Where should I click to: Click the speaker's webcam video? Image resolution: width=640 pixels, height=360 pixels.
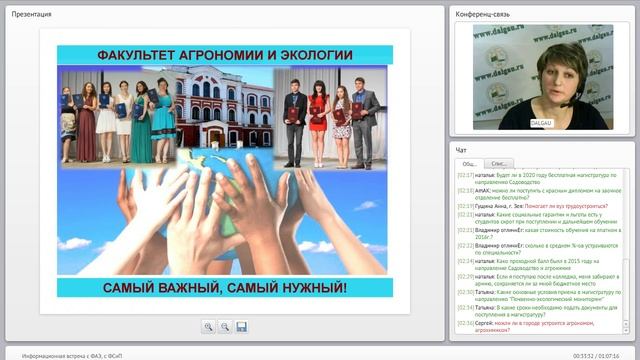(543, 77)
